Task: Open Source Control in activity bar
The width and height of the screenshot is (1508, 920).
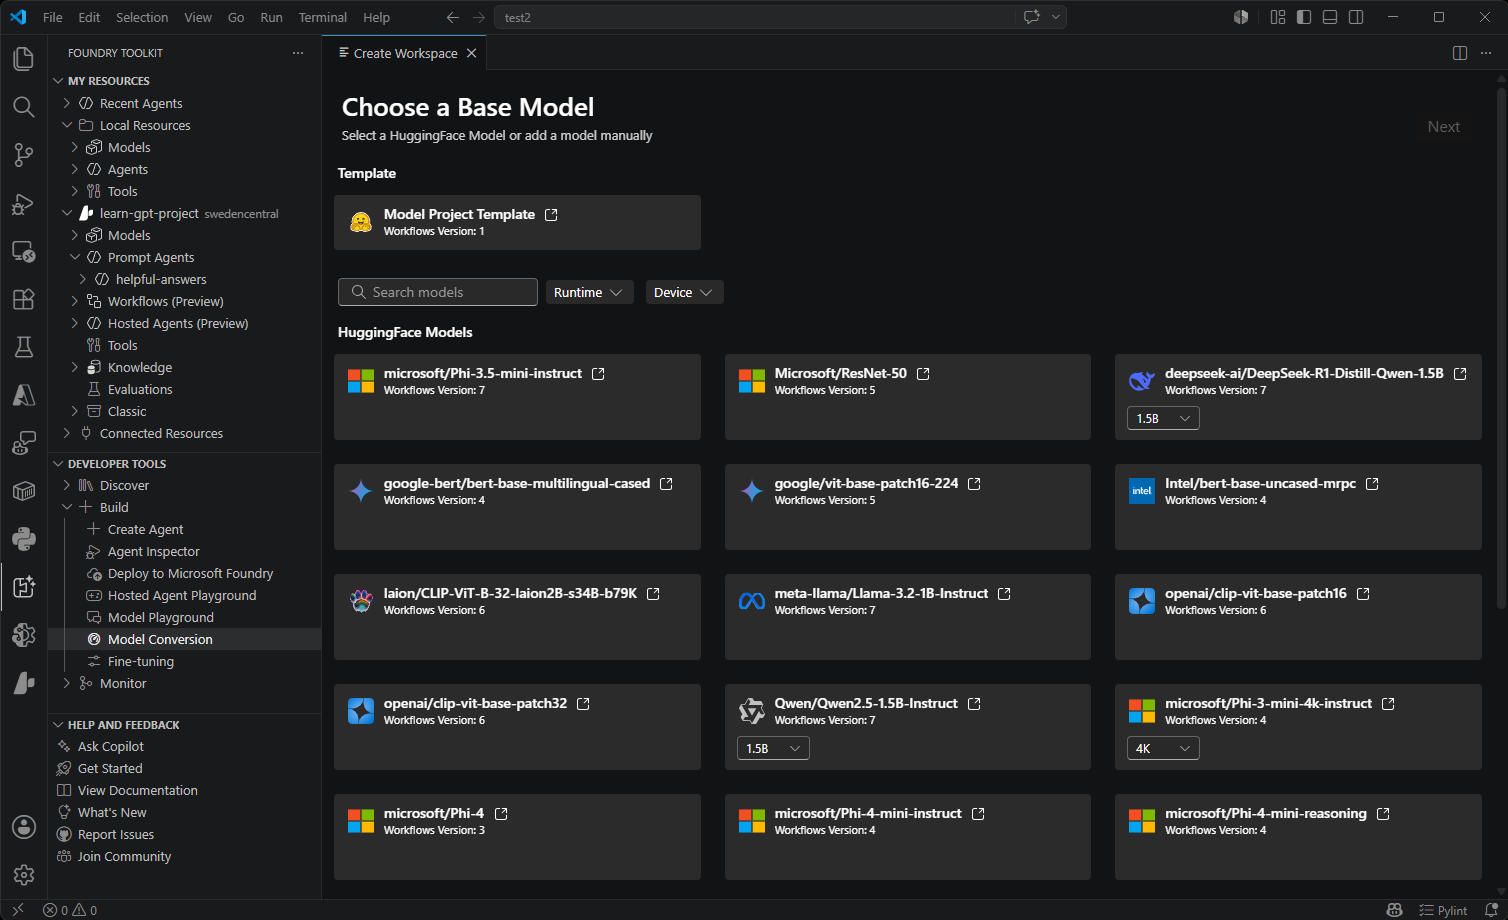Action: pos(24,154)
